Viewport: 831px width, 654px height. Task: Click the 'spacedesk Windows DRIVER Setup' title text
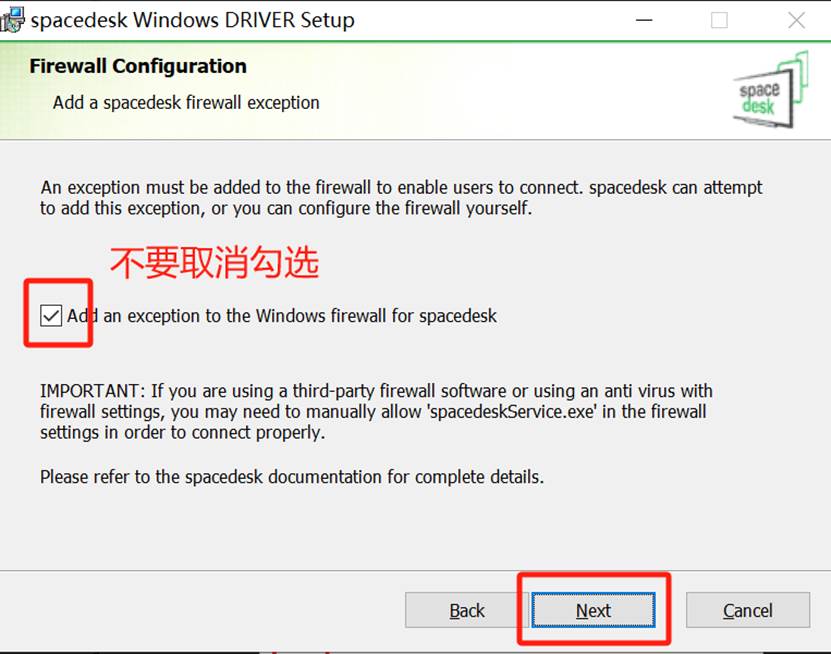point(192,20)
